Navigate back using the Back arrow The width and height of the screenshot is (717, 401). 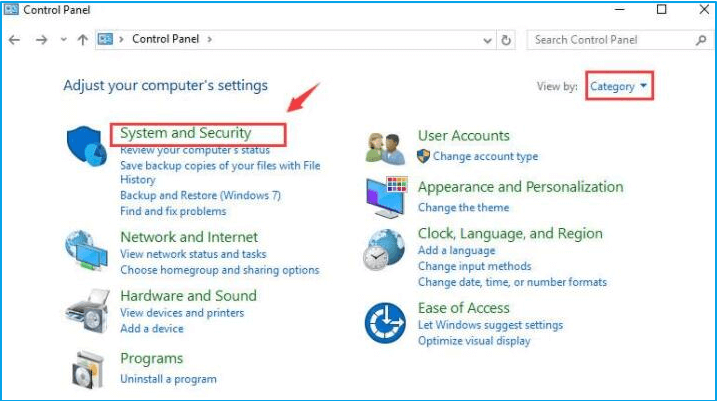click(15, 40)
